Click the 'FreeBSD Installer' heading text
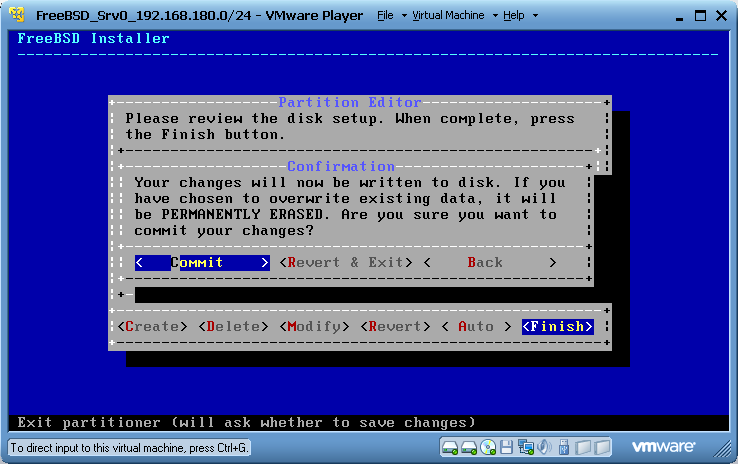 pos(93,38)
